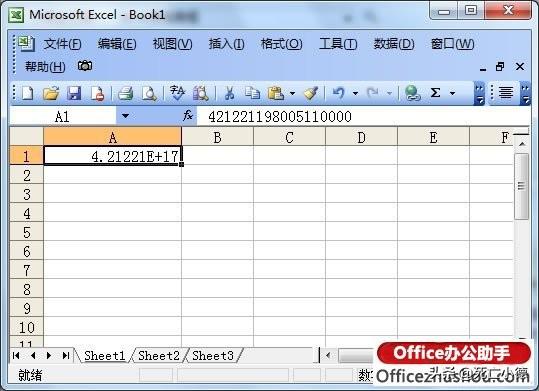539x391 pixels.
Task: Select column B header
Action: click(x=218, y=137)
